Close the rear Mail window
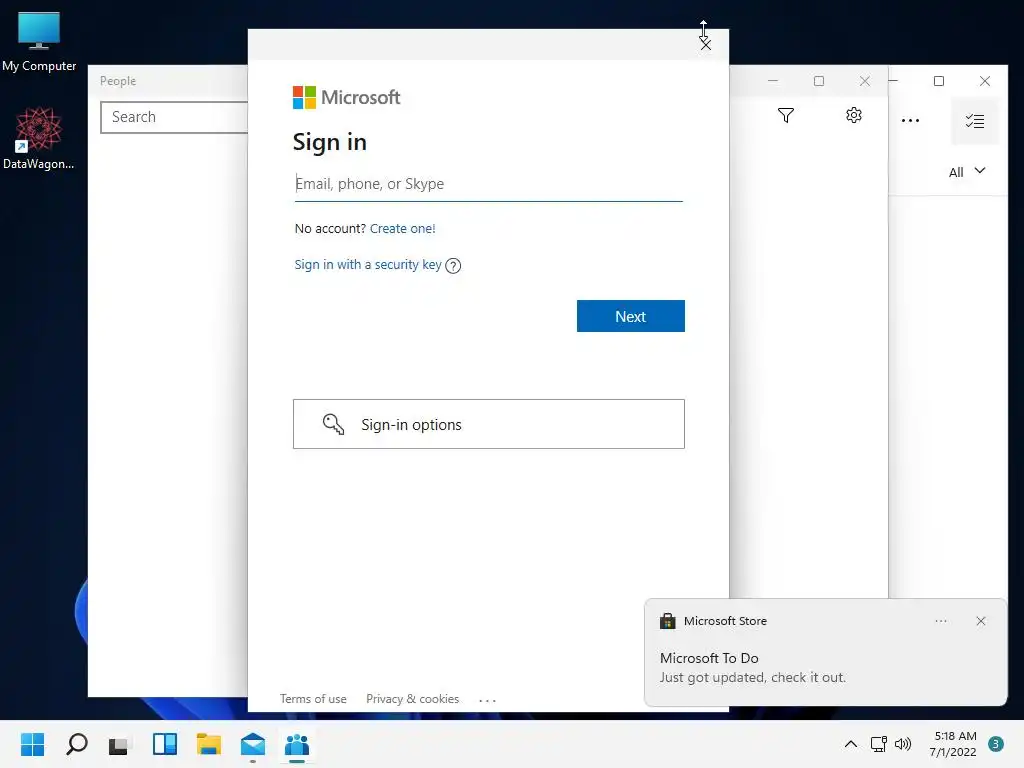This screenshot has width=1024, height=768. pos(985,81)
